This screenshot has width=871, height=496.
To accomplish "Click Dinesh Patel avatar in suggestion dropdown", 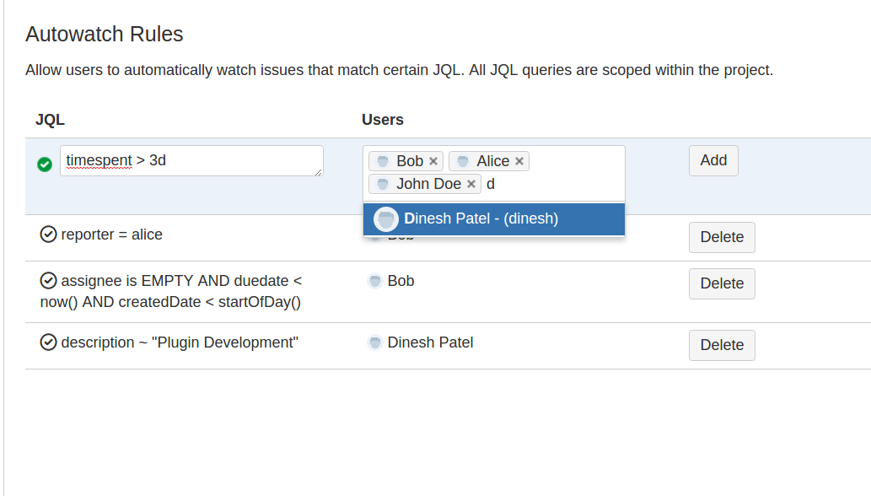I will click(386, 219).
